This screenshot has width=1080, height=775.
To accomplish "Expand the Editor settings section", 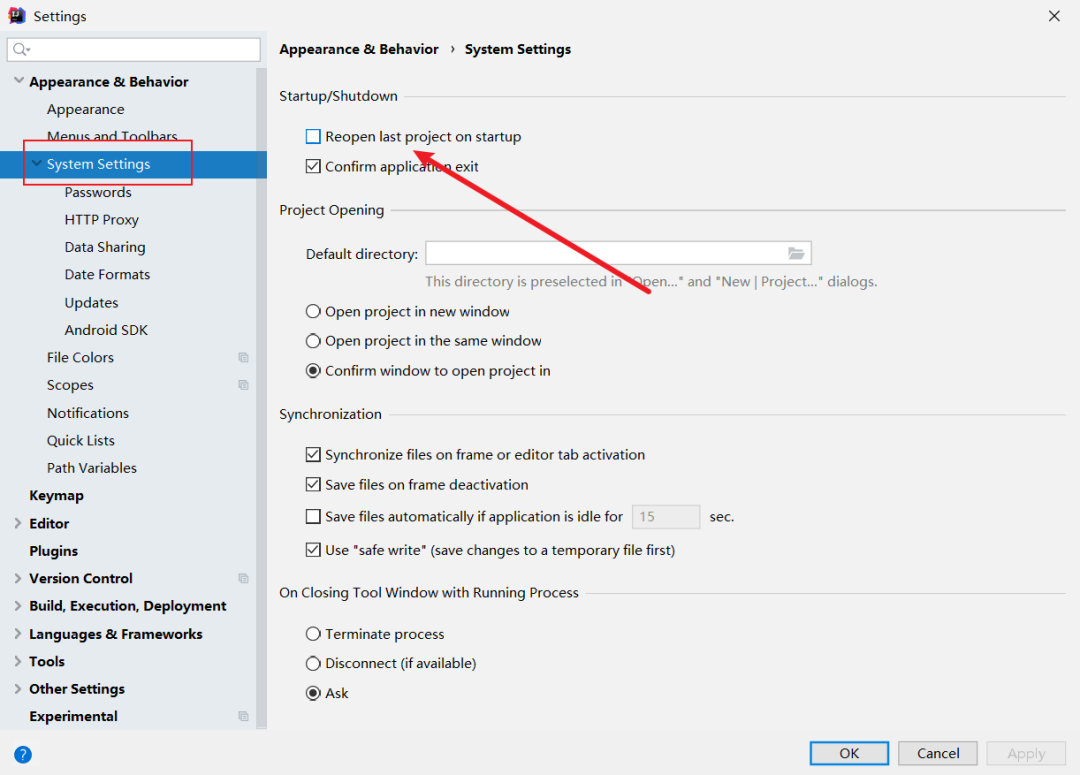I will pos(18,523).
